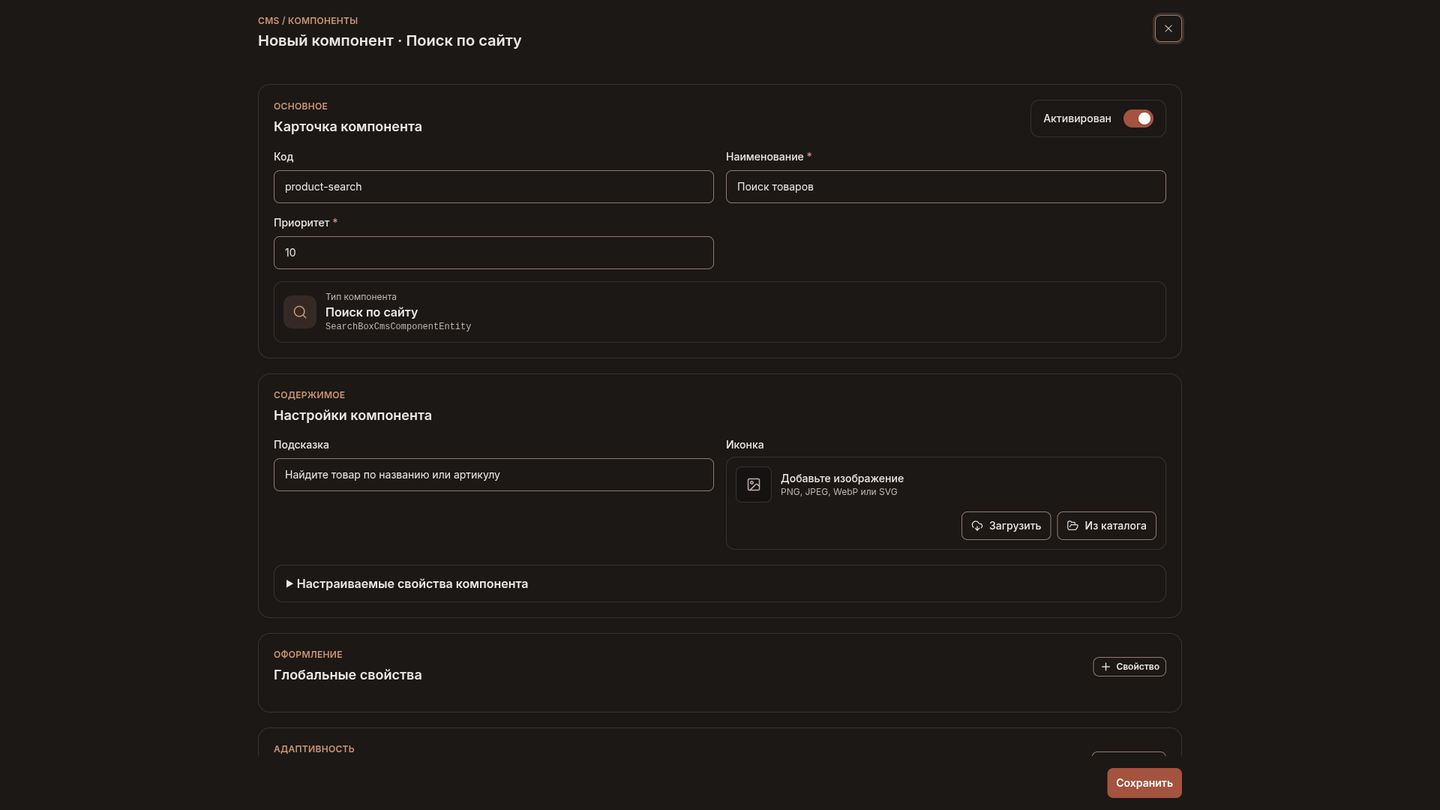Click the cloud upload icon in Загрузить
1440x810 pixels.
[x=977, y=526]
